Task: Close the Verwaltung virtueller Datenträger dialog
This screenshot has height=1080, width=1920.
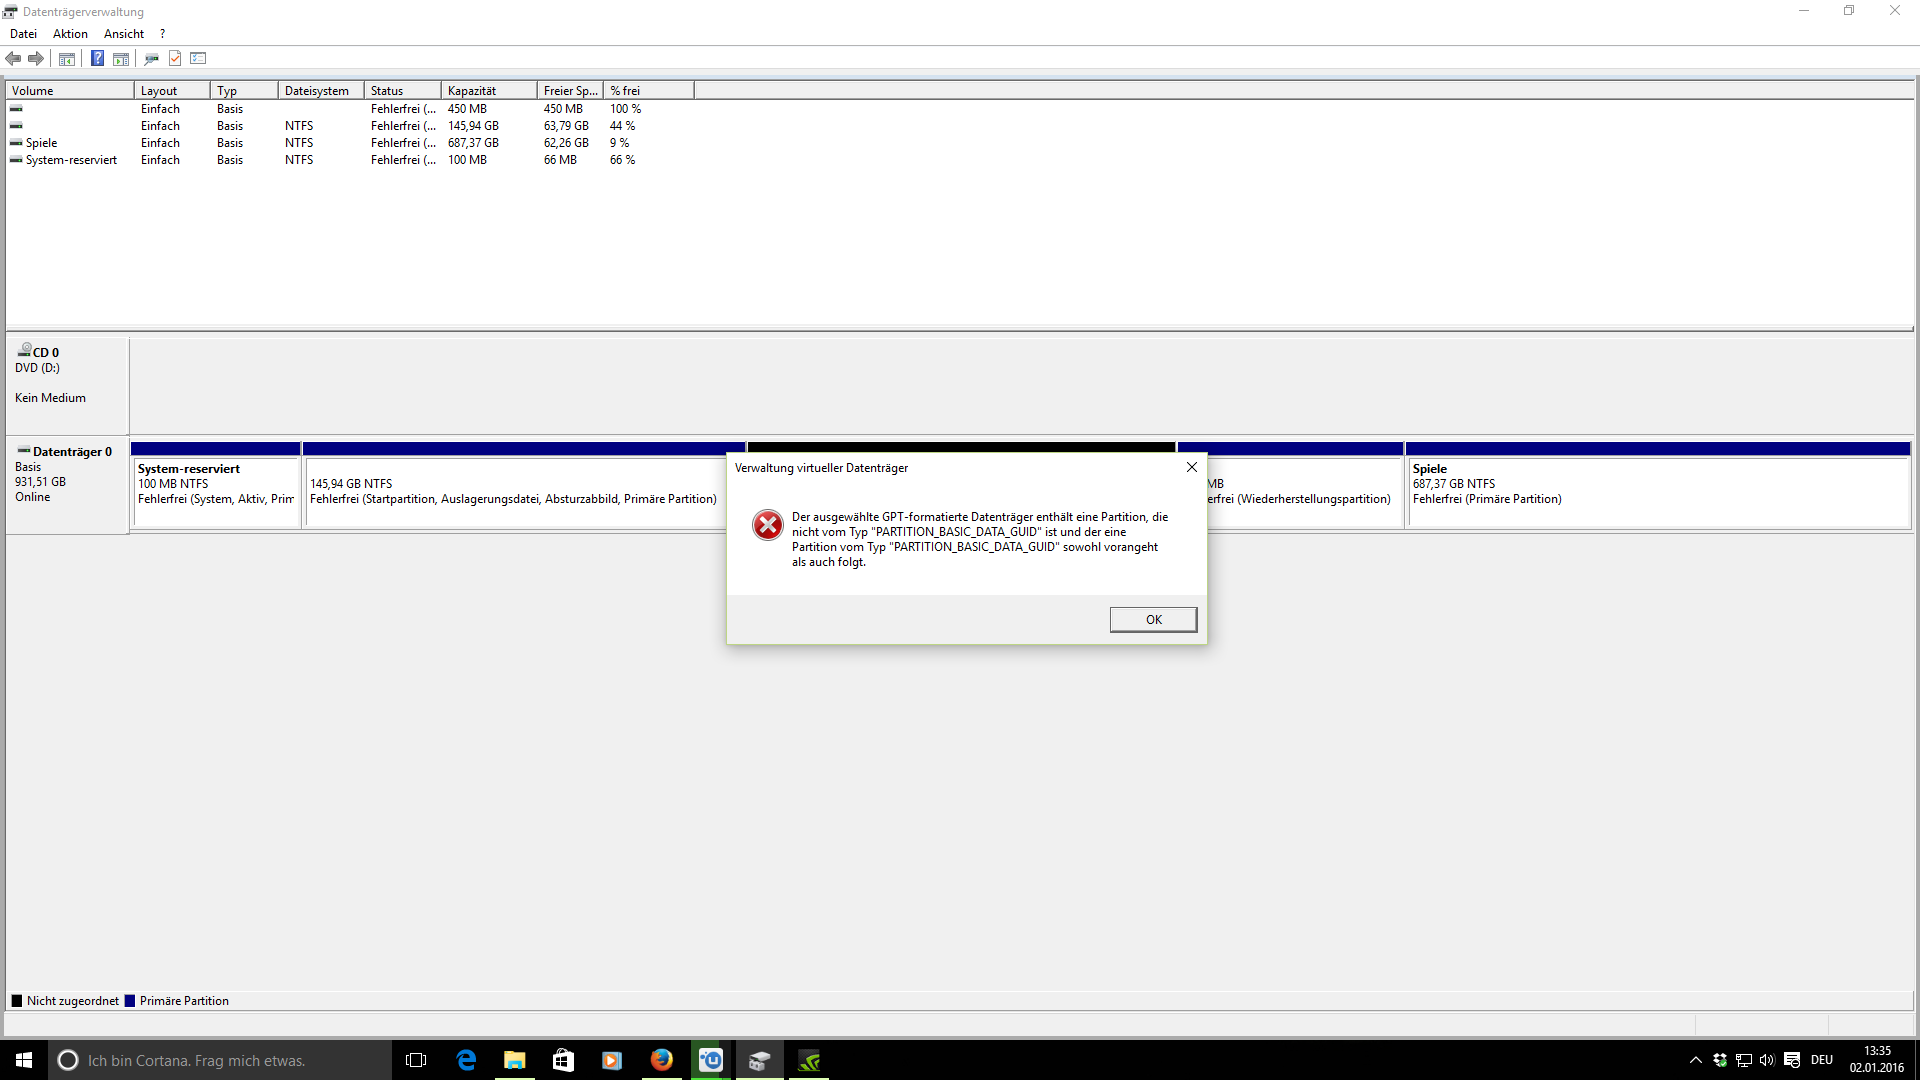Action: (x=1191, y=467)
